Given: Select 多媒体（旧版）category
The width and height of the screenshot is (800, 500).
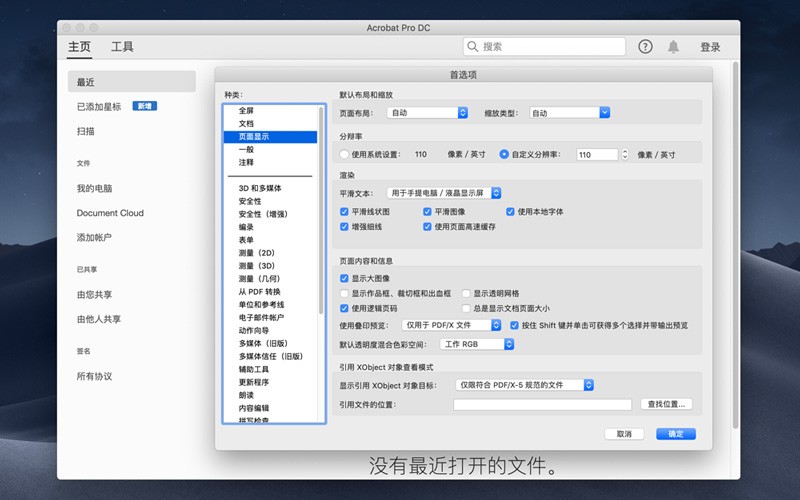Looking at the screenshot, I should 263,343.
